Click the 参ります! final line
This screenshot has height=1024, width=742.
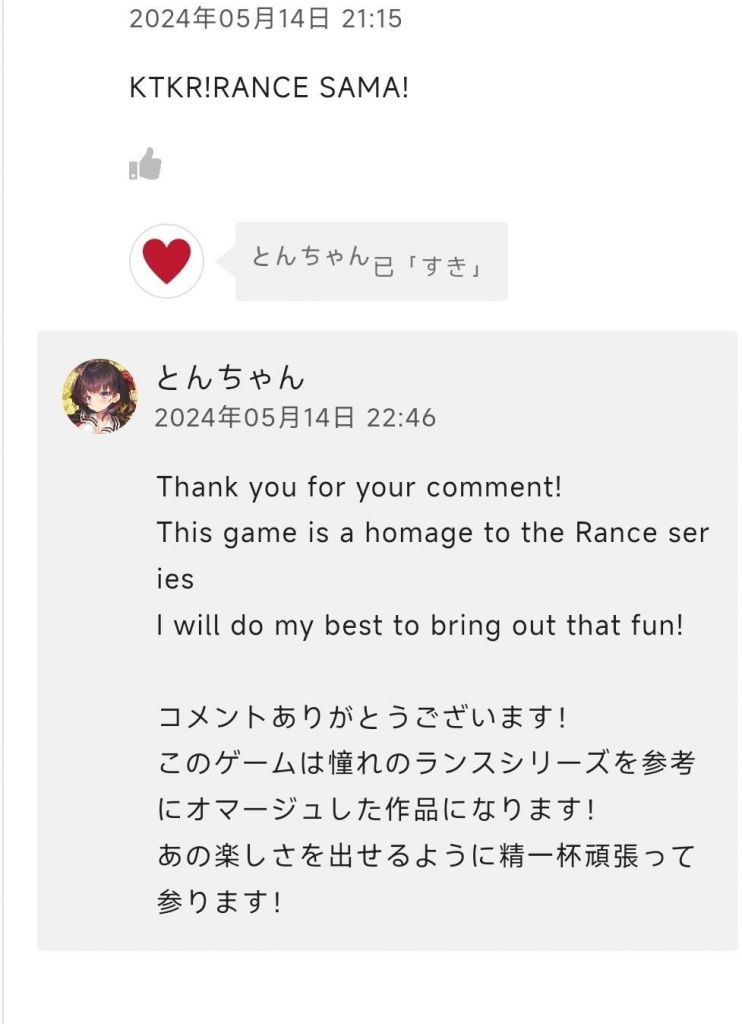[x=220, y=901]
